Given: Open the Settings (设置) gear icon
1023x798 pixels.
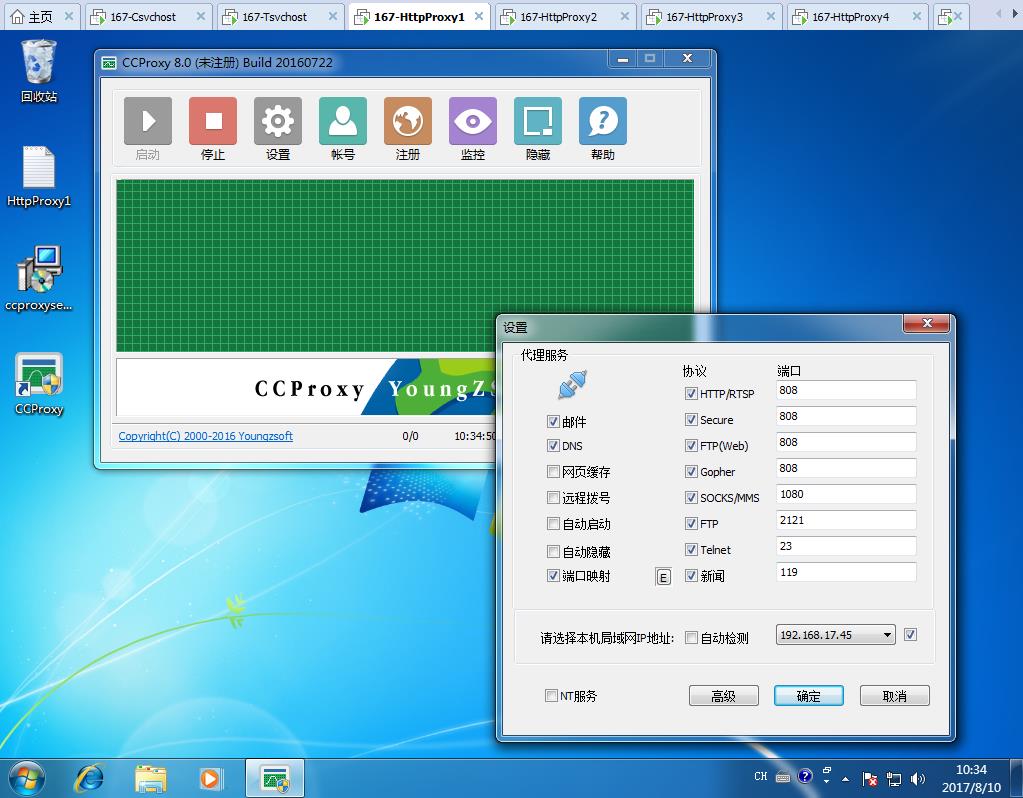Looking at the screenshot, I should coord(278,122).
